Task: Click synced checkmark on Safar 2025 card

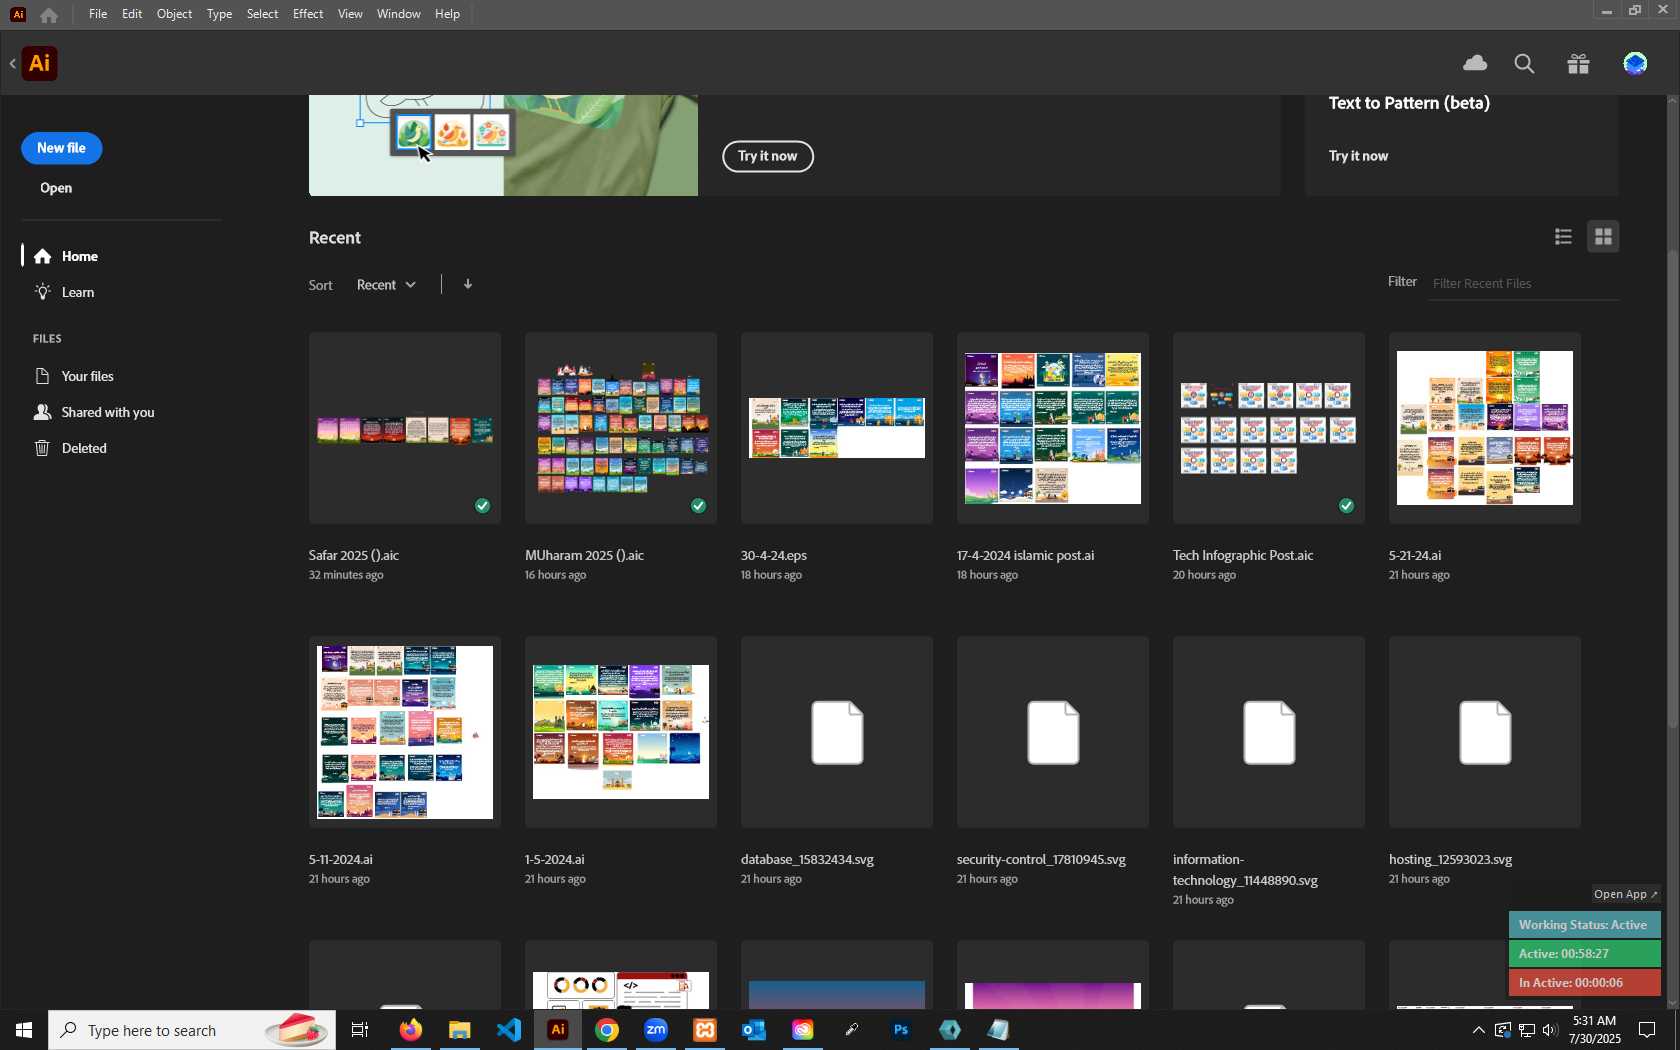Action: [x=483, y=506]
